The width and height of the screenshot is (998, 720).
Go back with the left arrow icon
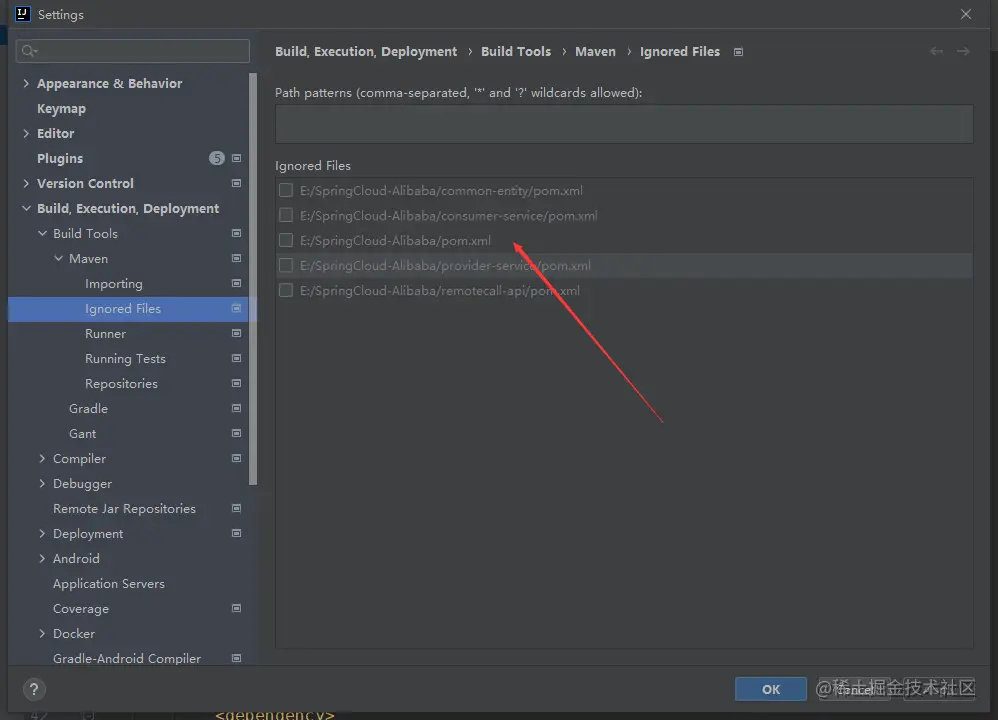pos(936,52)
